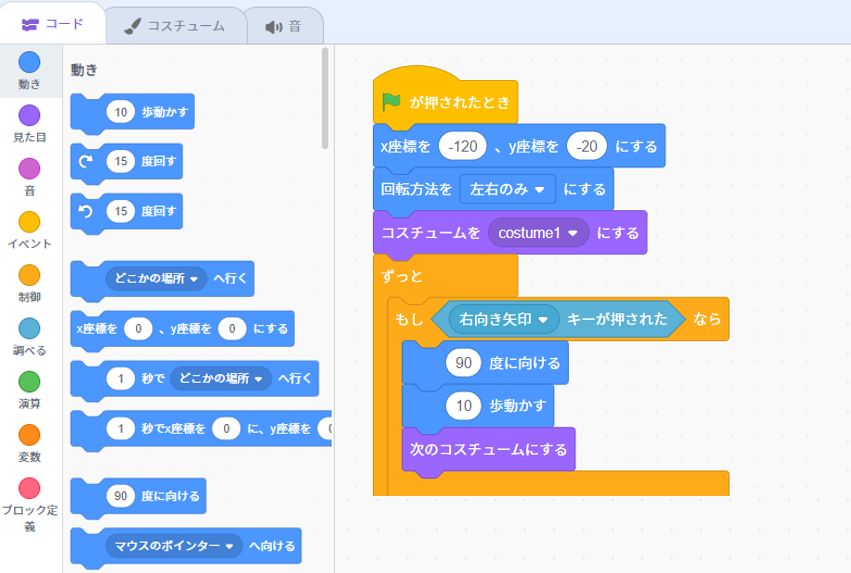Select the 制御 (Control) category circle
Image resolution: width=851 pixels, height=573 pixels.
click(x=29, y=275)
